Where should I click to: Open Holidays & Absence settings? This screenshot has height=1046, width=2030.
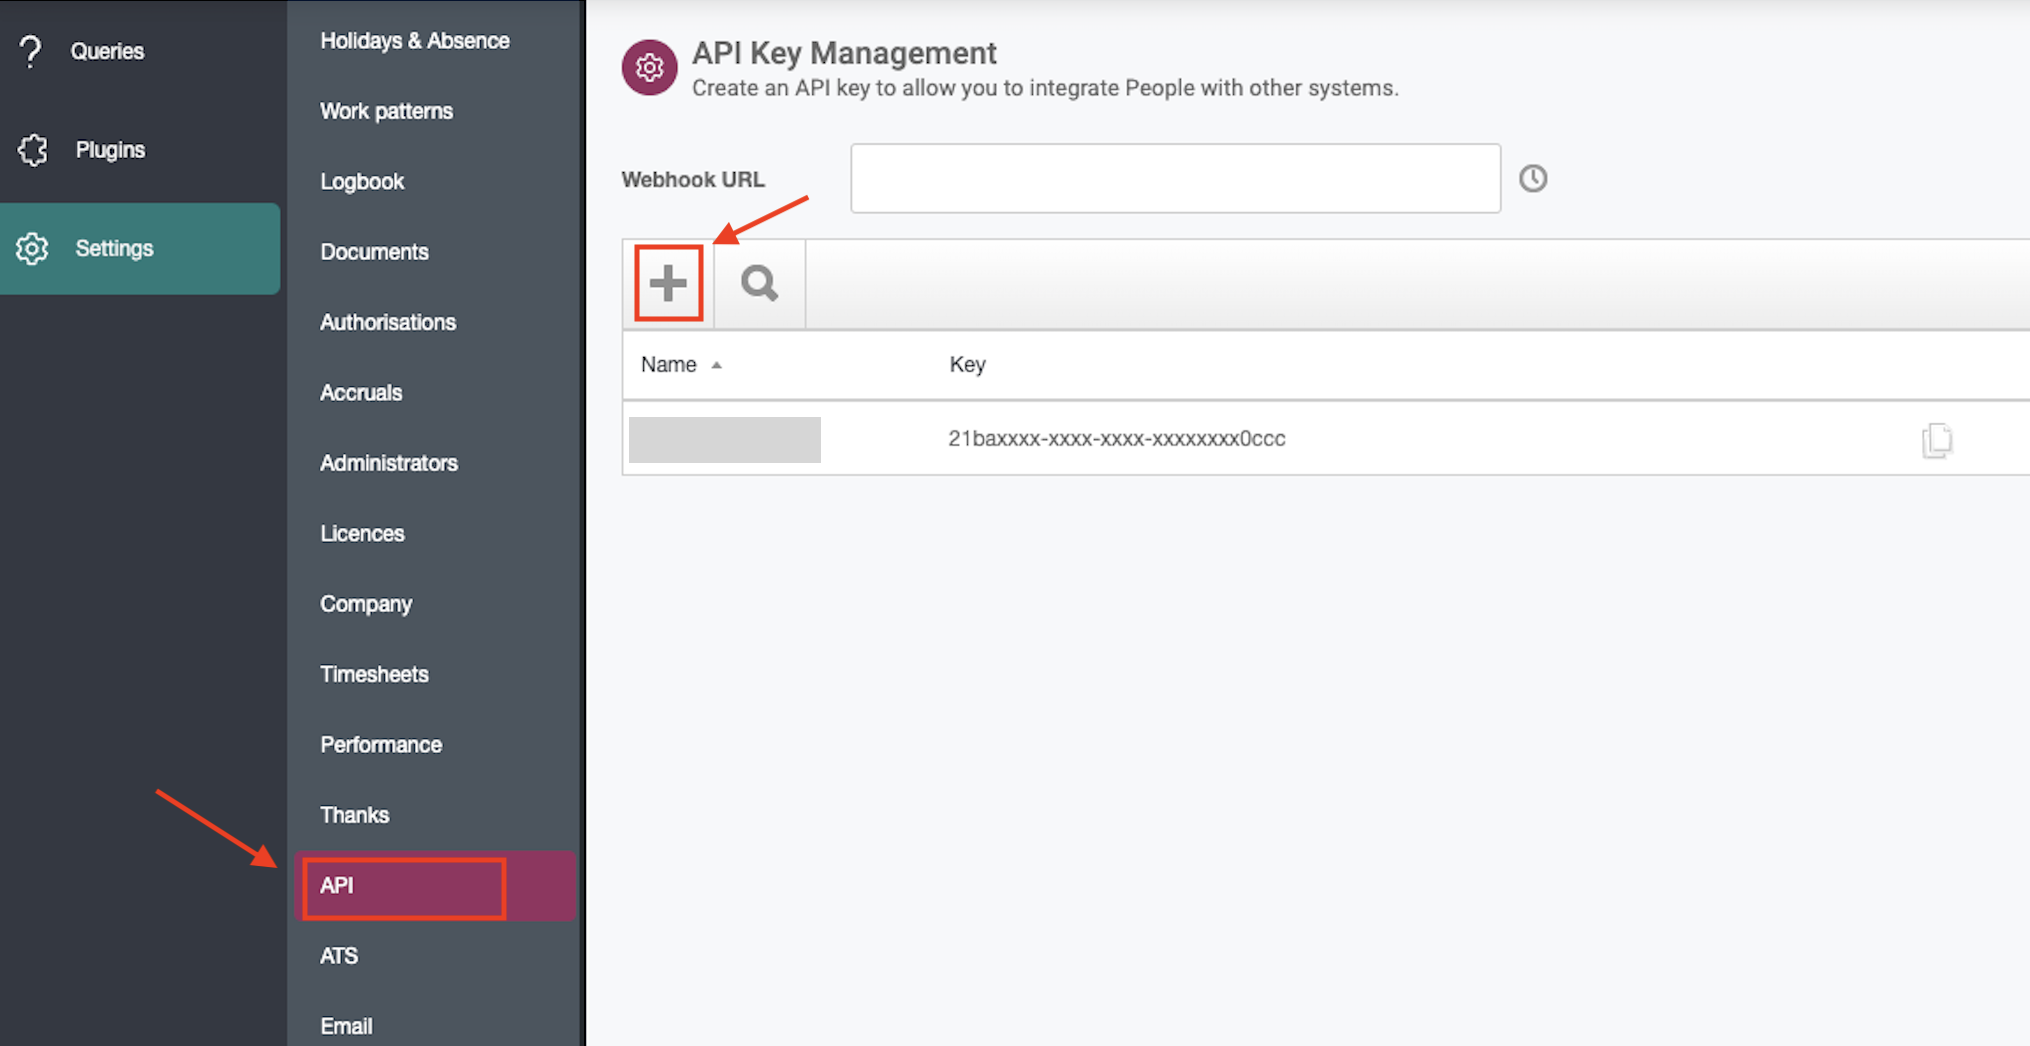(415, 41)
